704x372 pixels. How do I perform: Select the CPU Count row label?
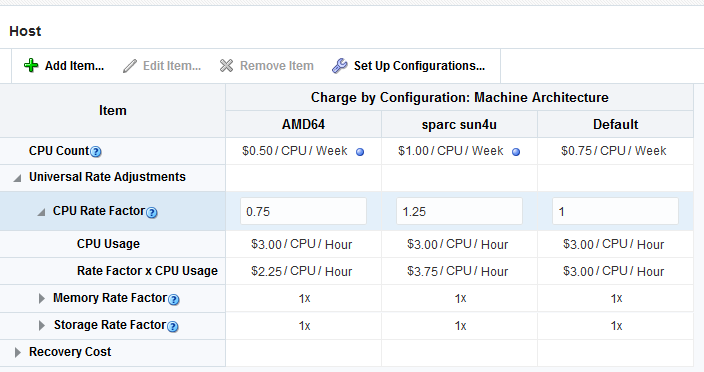tap(59, 151)
